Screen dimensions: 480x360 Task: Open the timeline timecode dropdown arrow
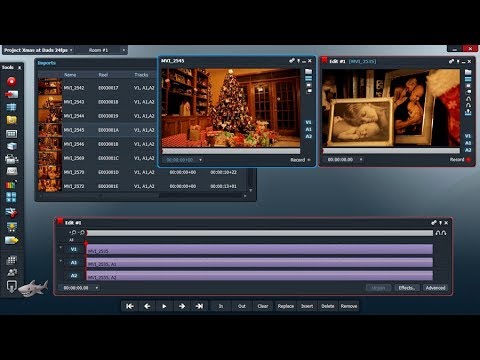coord(97,288)
